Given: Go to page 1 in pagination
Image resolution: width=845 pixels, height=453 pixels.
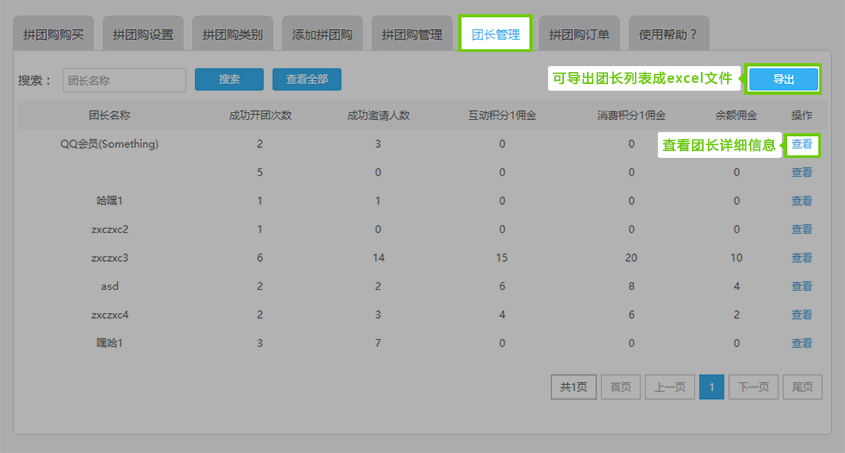Looking at the screenshot, I should [x=711, y=387].
